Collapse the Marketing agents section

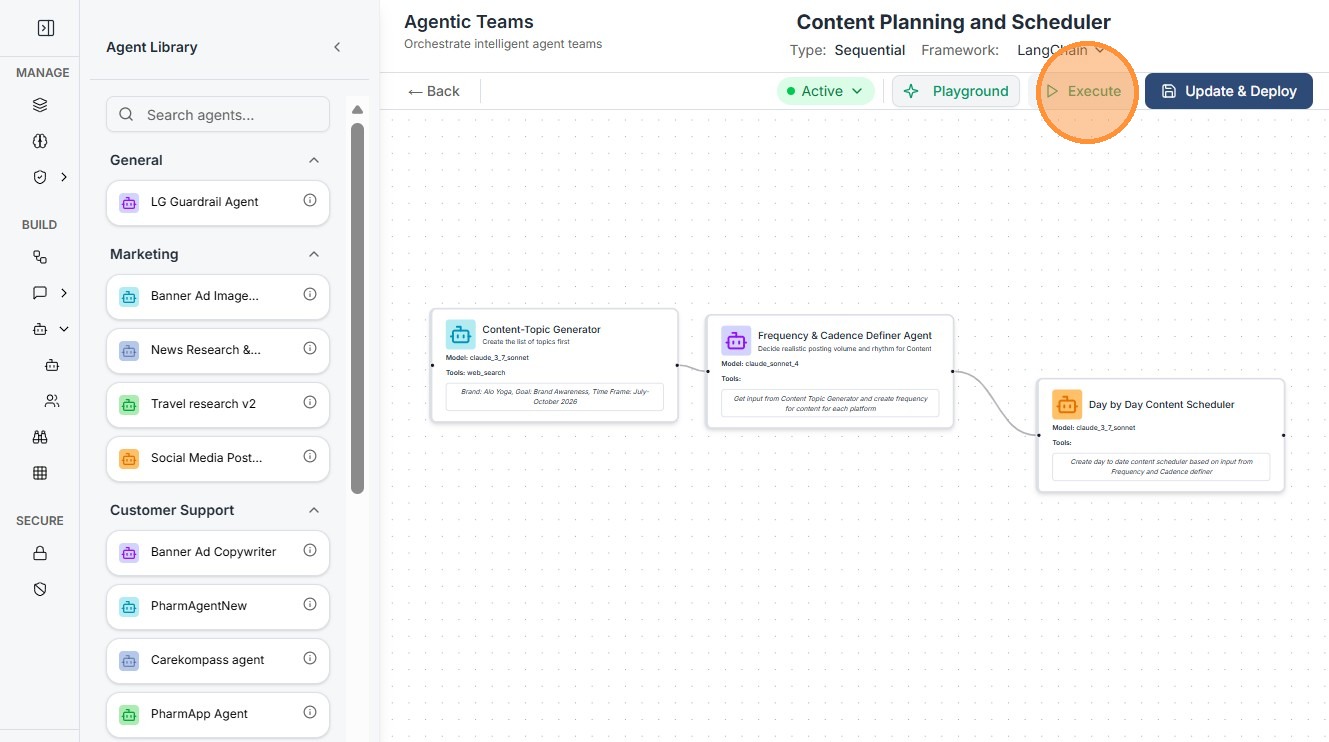click(314, 254)
